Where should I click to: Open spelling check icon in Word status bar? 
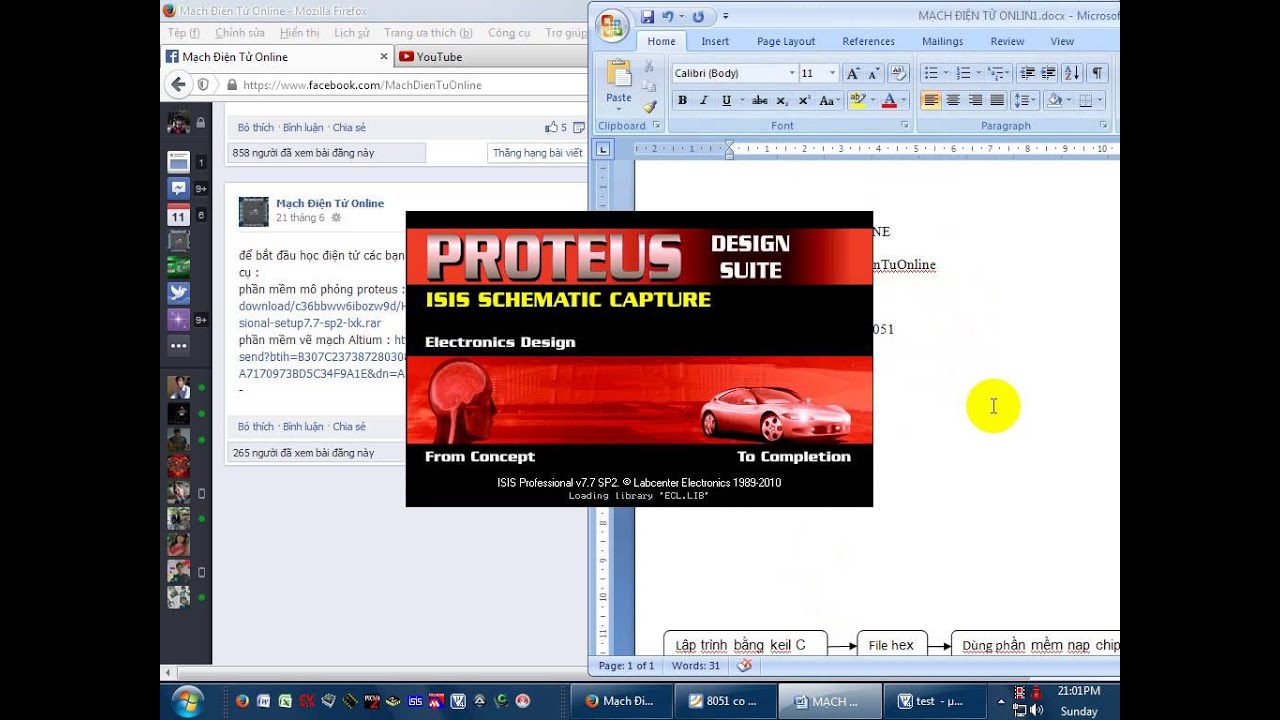[x=743, y=666]
